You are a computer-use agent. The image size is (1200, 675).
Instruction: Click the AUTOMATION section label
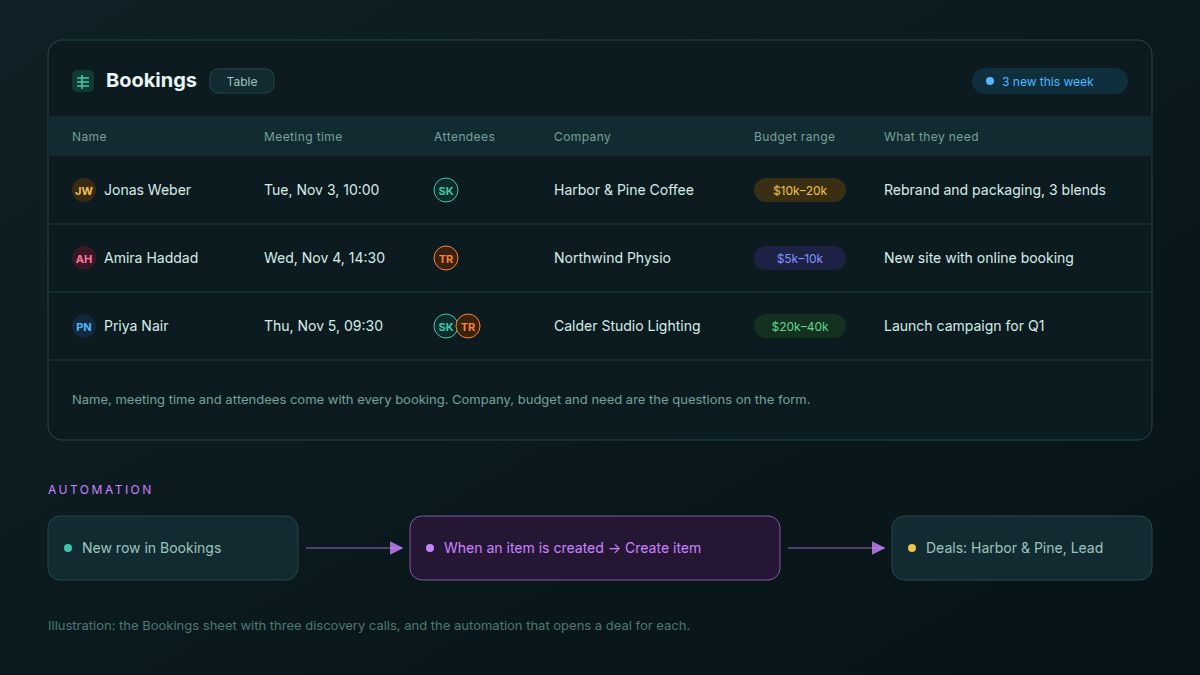100,490
